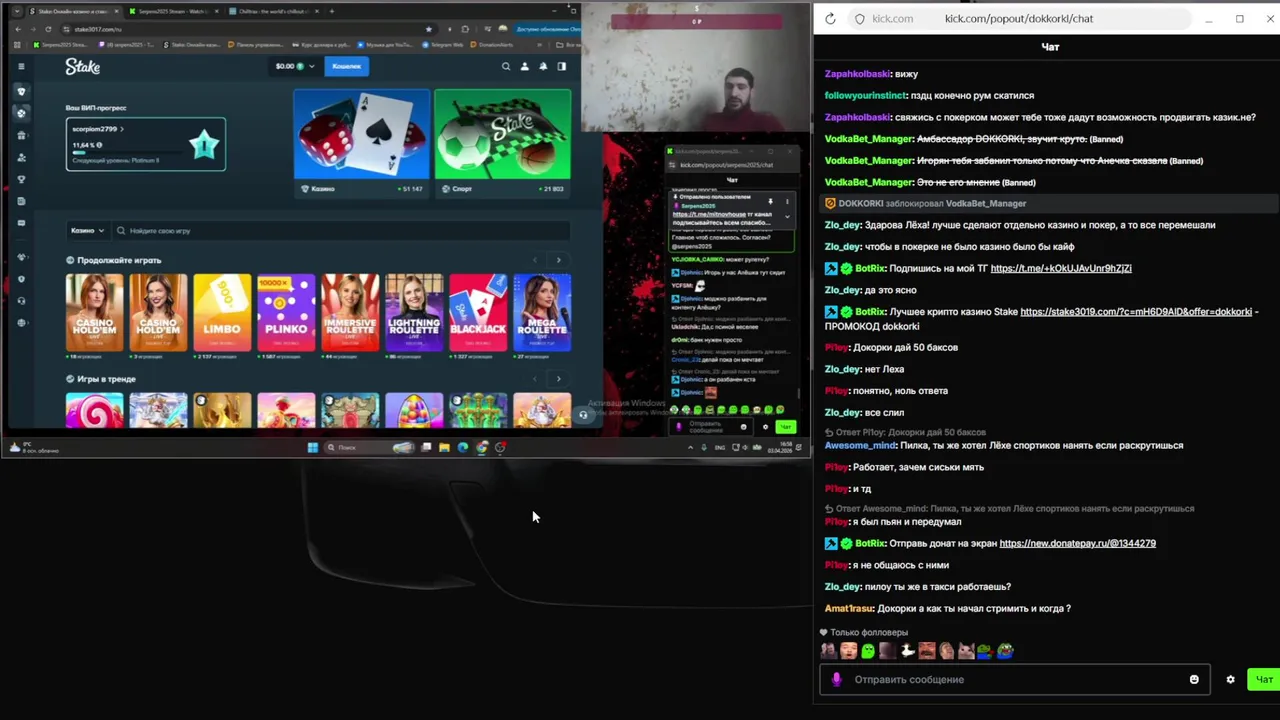Open the Windows Start button

tap(313, 447)
